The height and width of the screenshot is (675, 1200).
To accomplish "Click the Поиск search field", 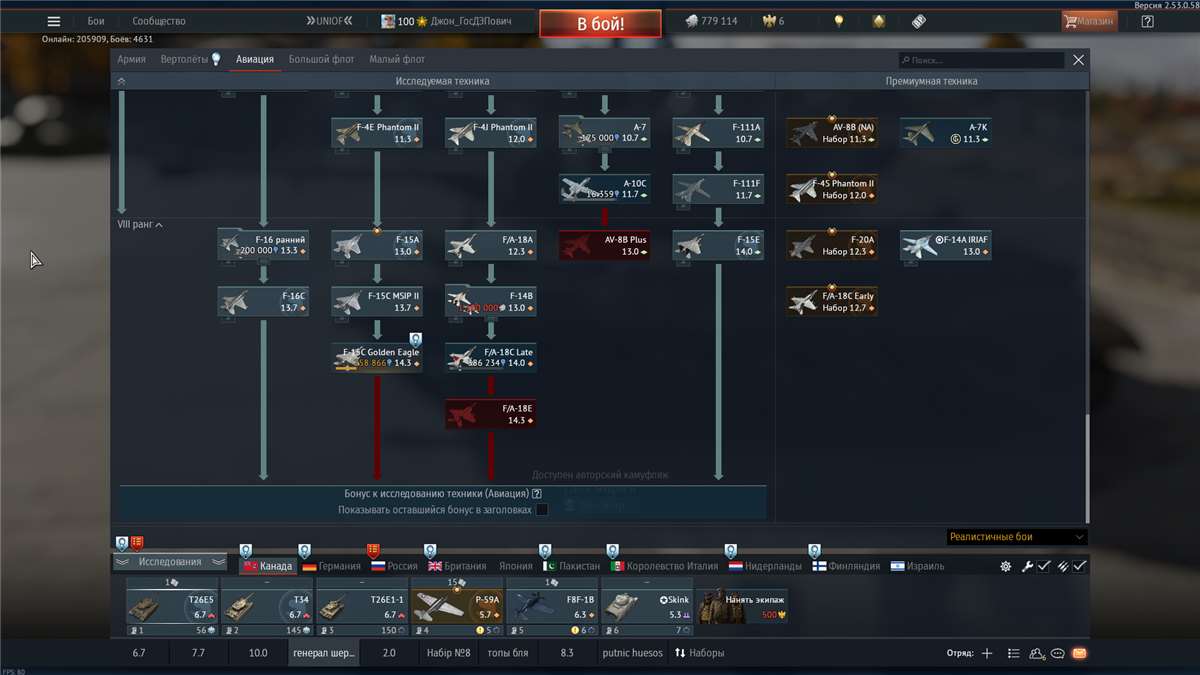I will click(980, 60).
